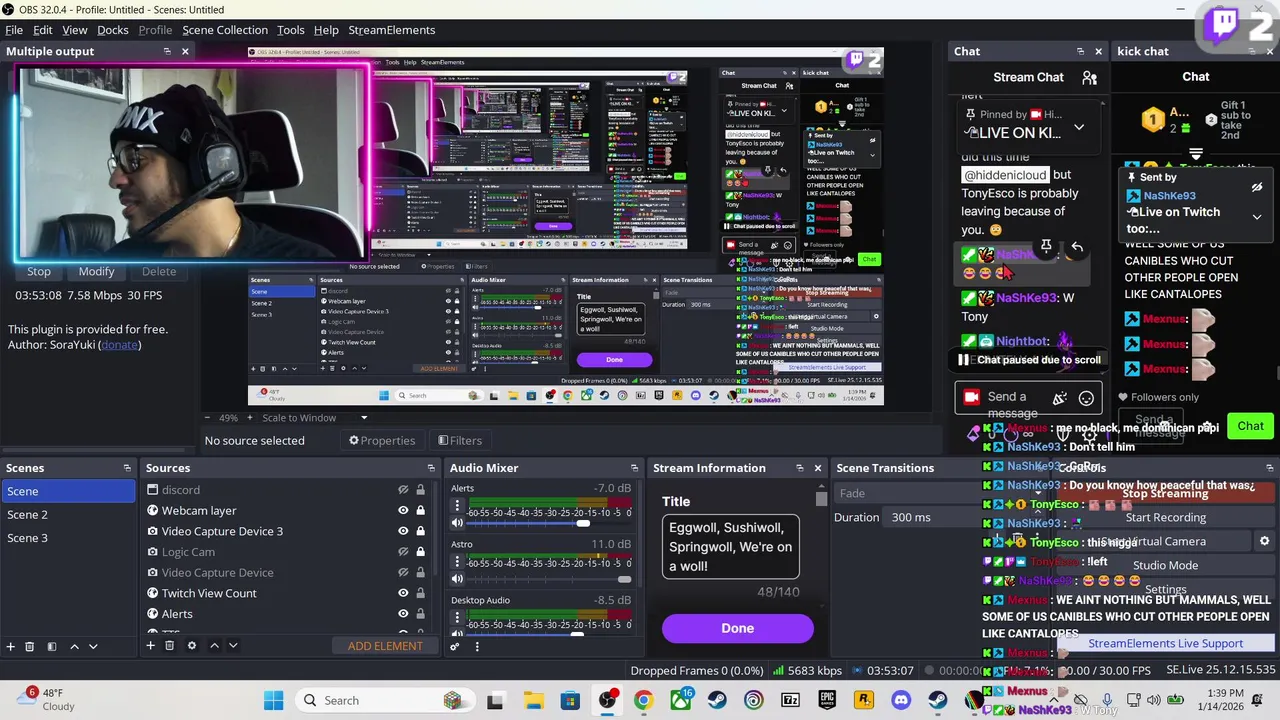Screen dimensions: 1280x720
Task: Move source up in Sources toolbar
Action: (214, 646)
